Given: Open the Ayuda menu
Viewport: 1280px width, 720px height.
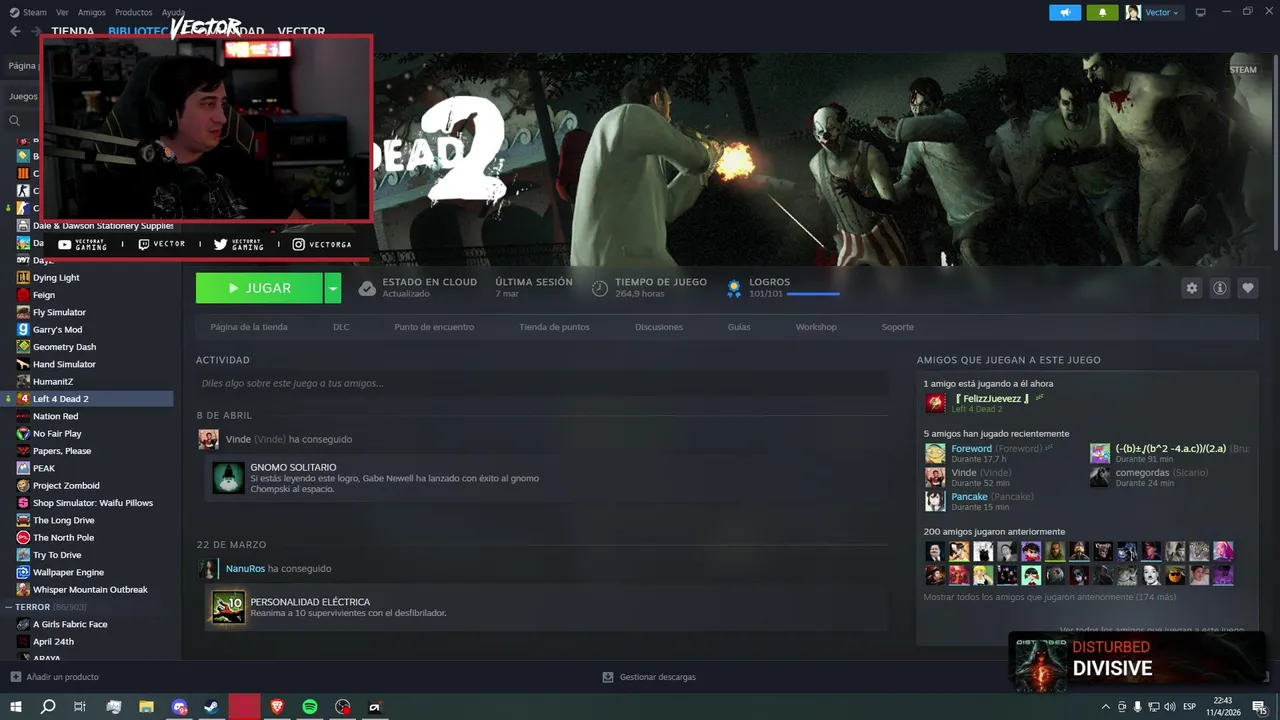Looking at the screenshot, I should 173,12.
